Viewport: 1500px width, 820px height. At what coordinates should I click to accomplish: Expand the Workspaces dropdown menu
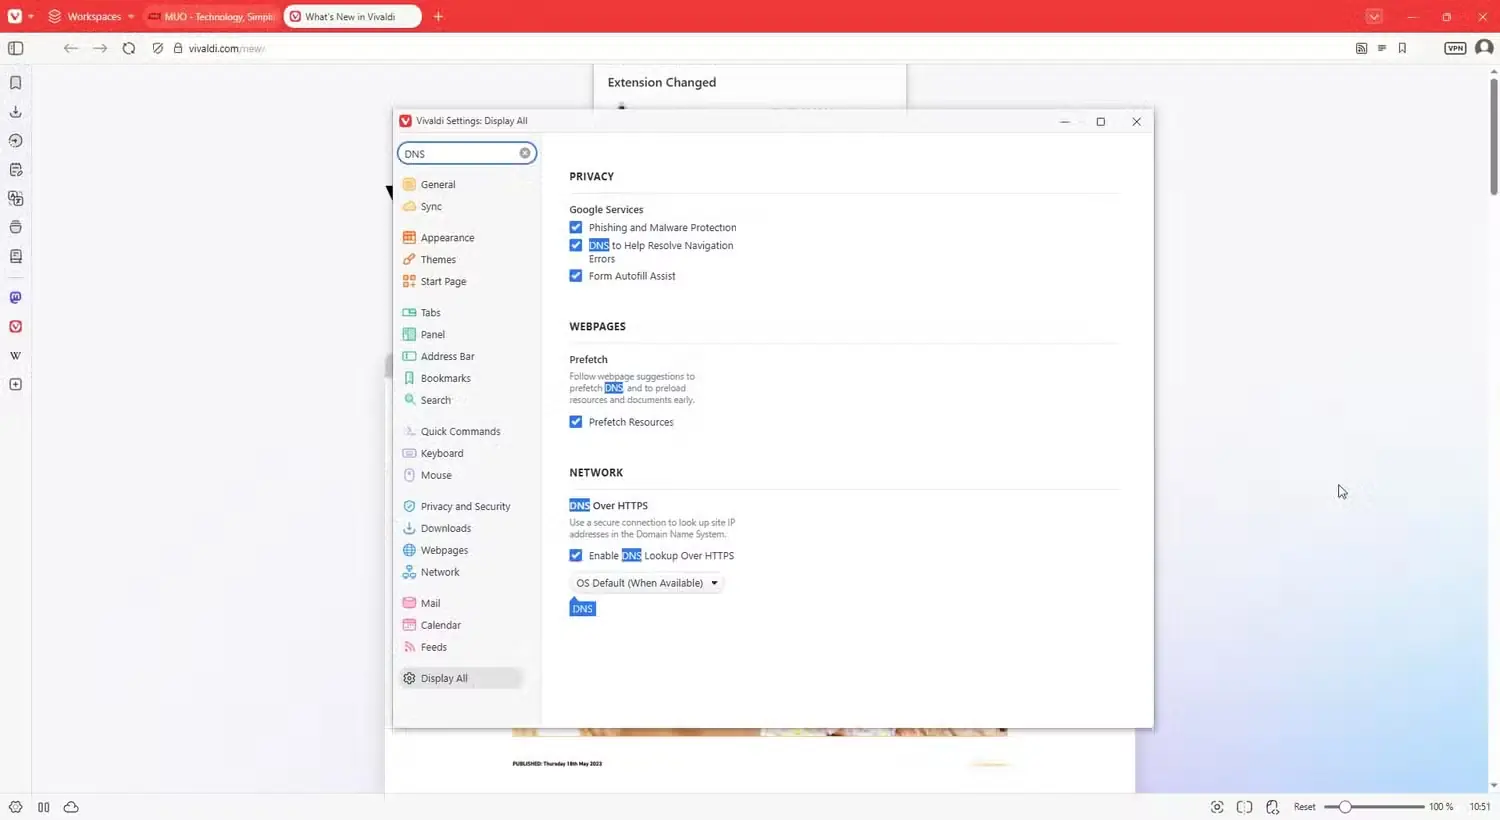[91, 16]
